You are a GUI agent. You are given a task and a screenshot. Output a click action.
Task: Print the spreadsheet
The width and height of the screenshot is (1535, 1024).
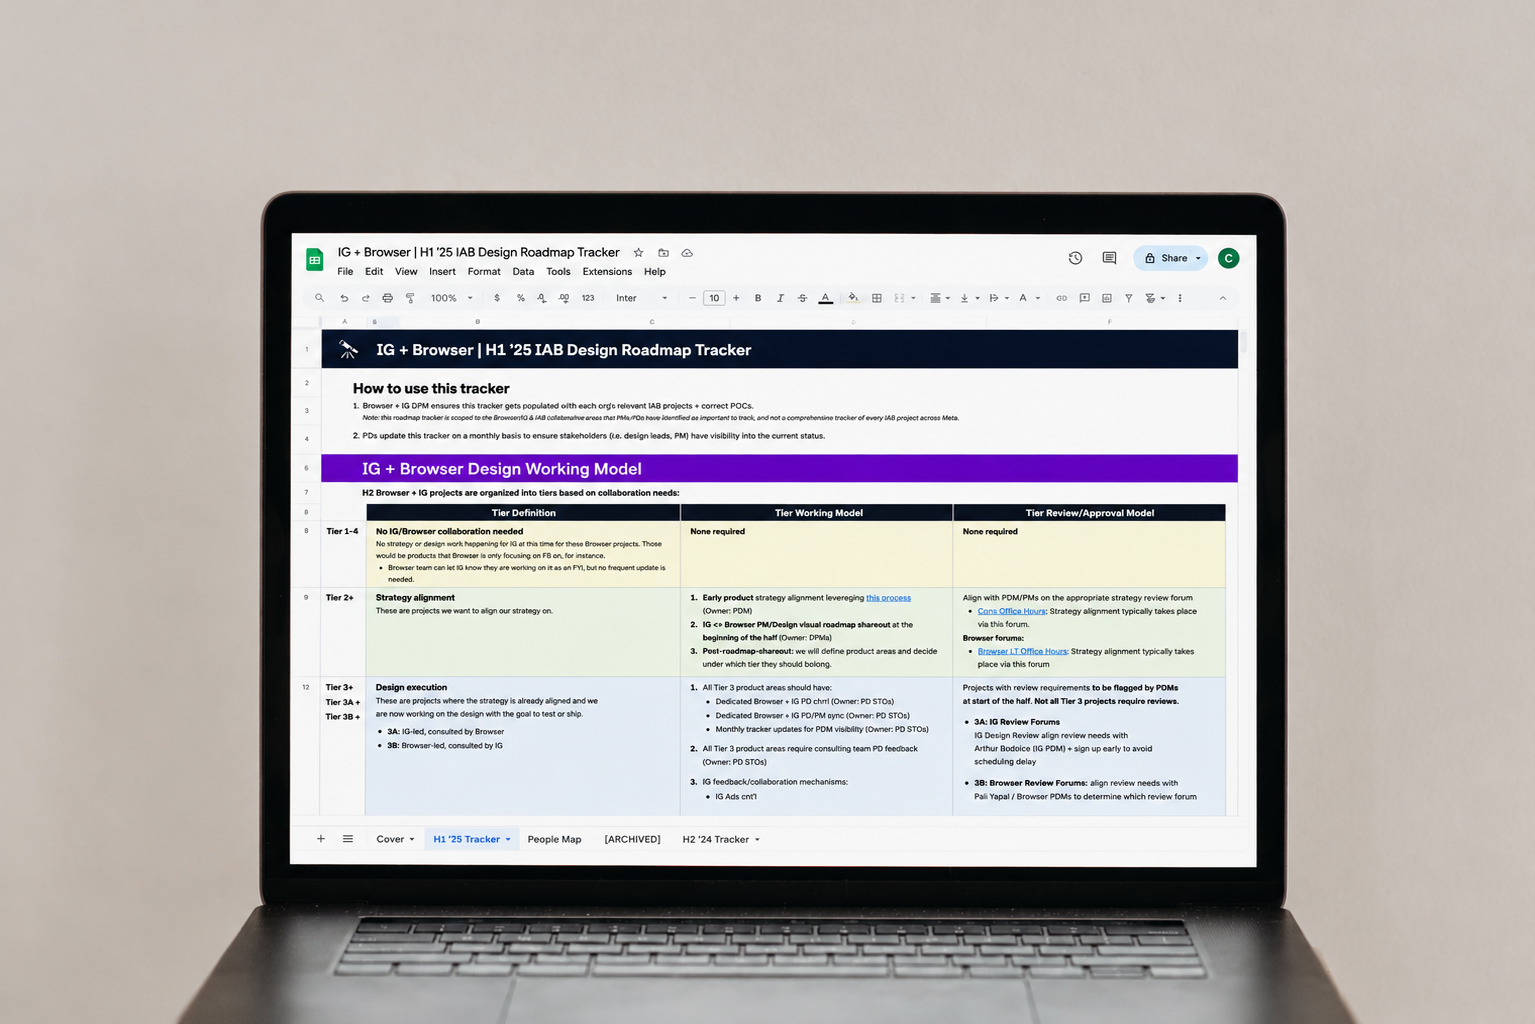[388, 298]
